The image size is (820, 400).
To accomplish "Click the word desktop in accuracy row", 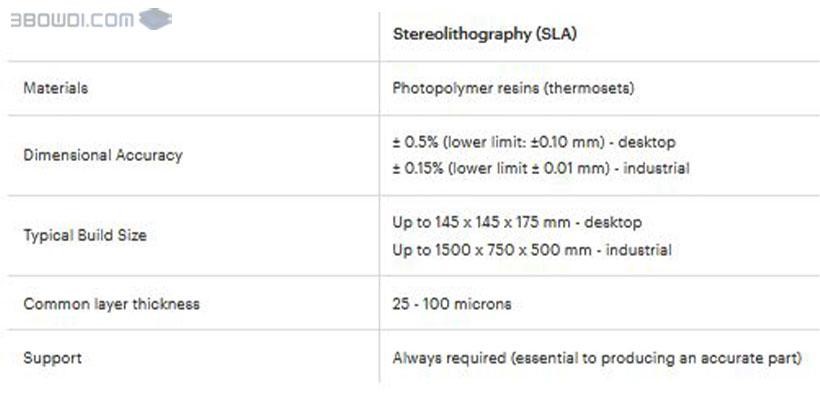I will [648, 142].
